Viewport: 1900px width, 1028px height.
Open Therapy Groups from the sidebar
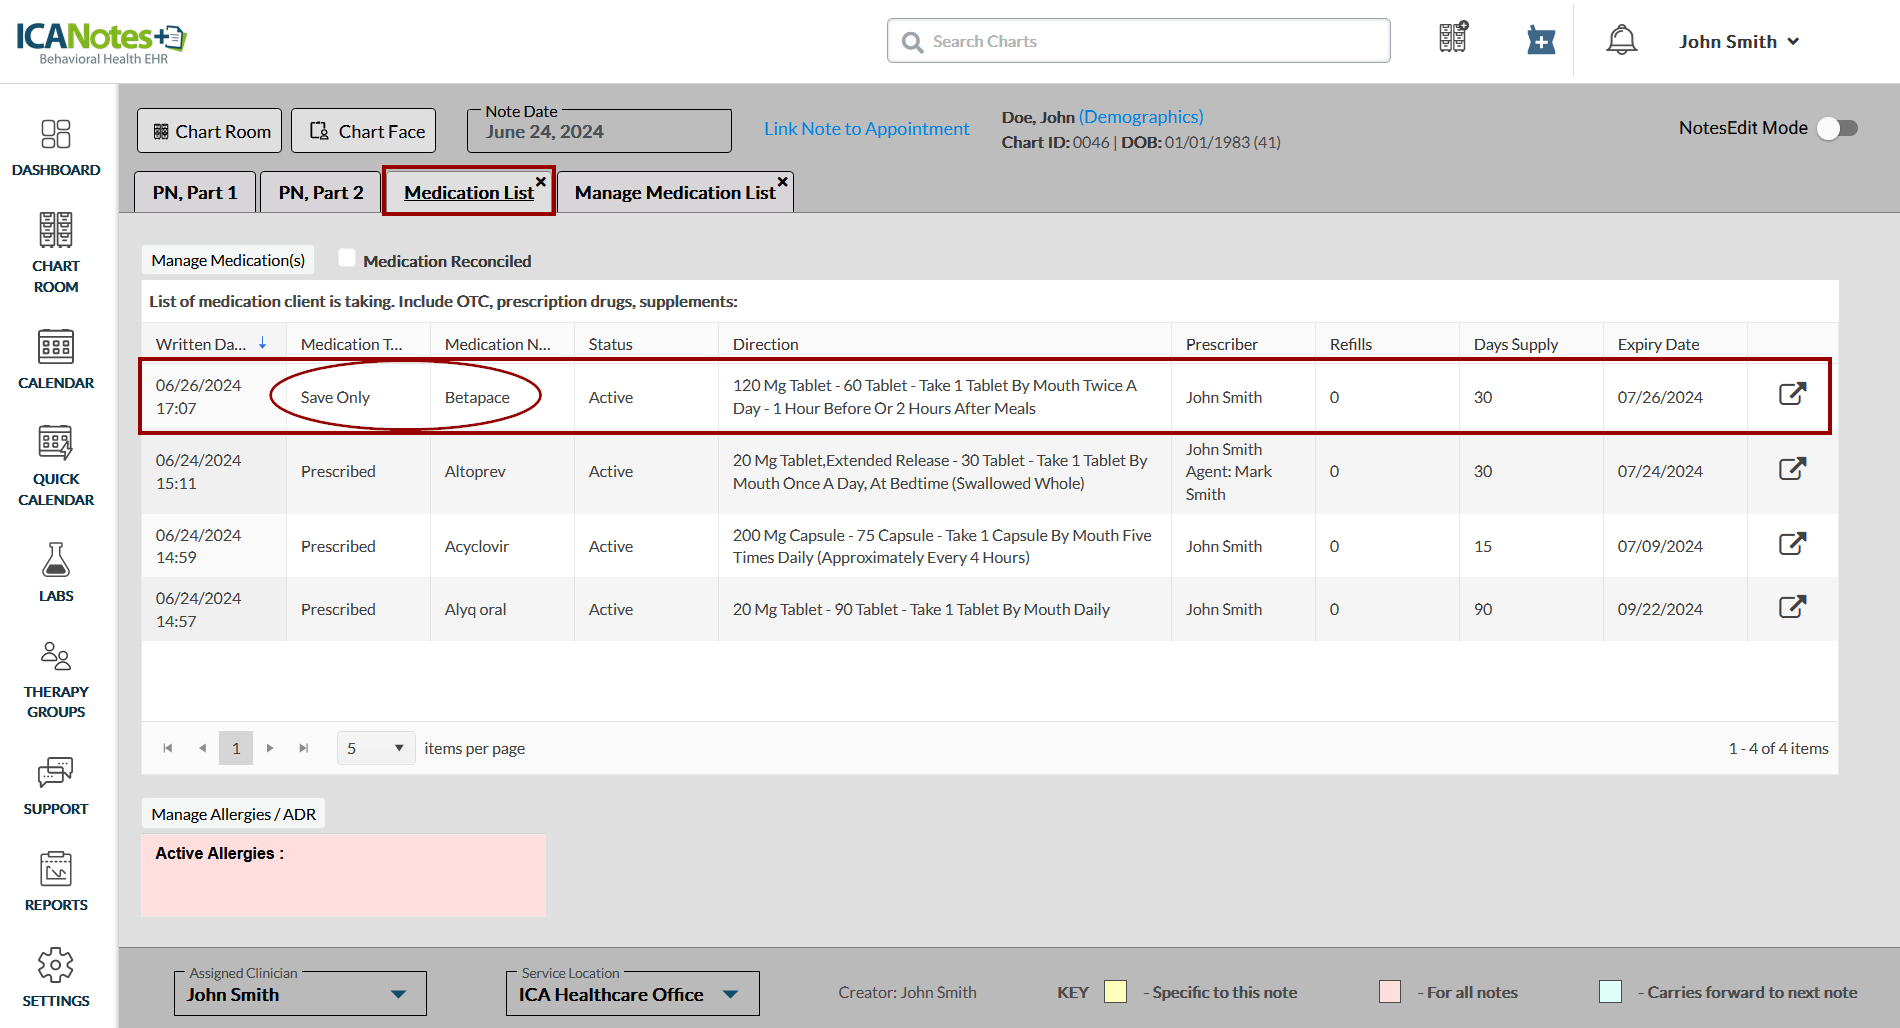click(x=56, y=657)
